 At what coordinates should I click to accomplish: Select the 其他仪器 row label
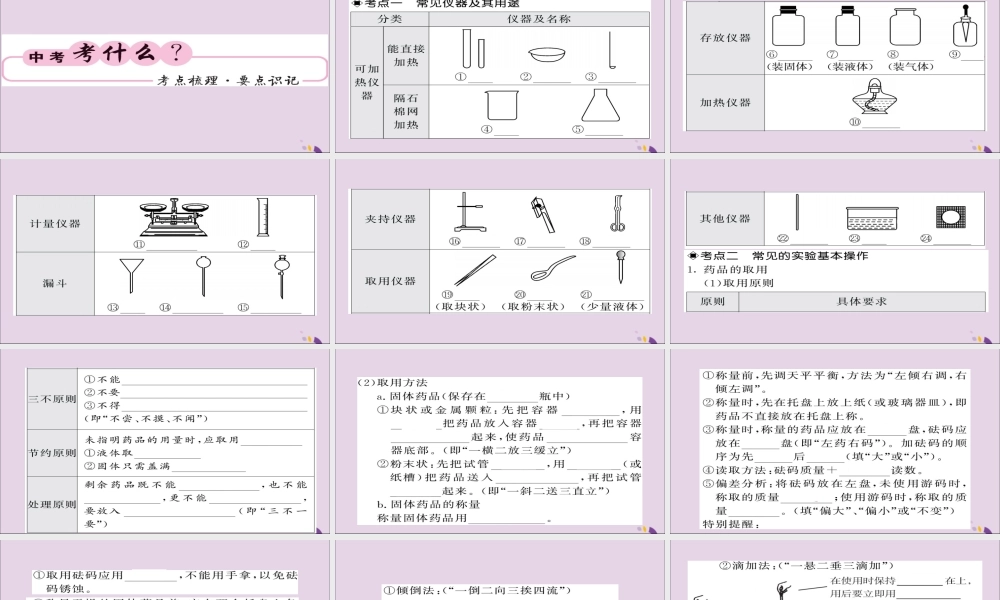coord(725,219)
